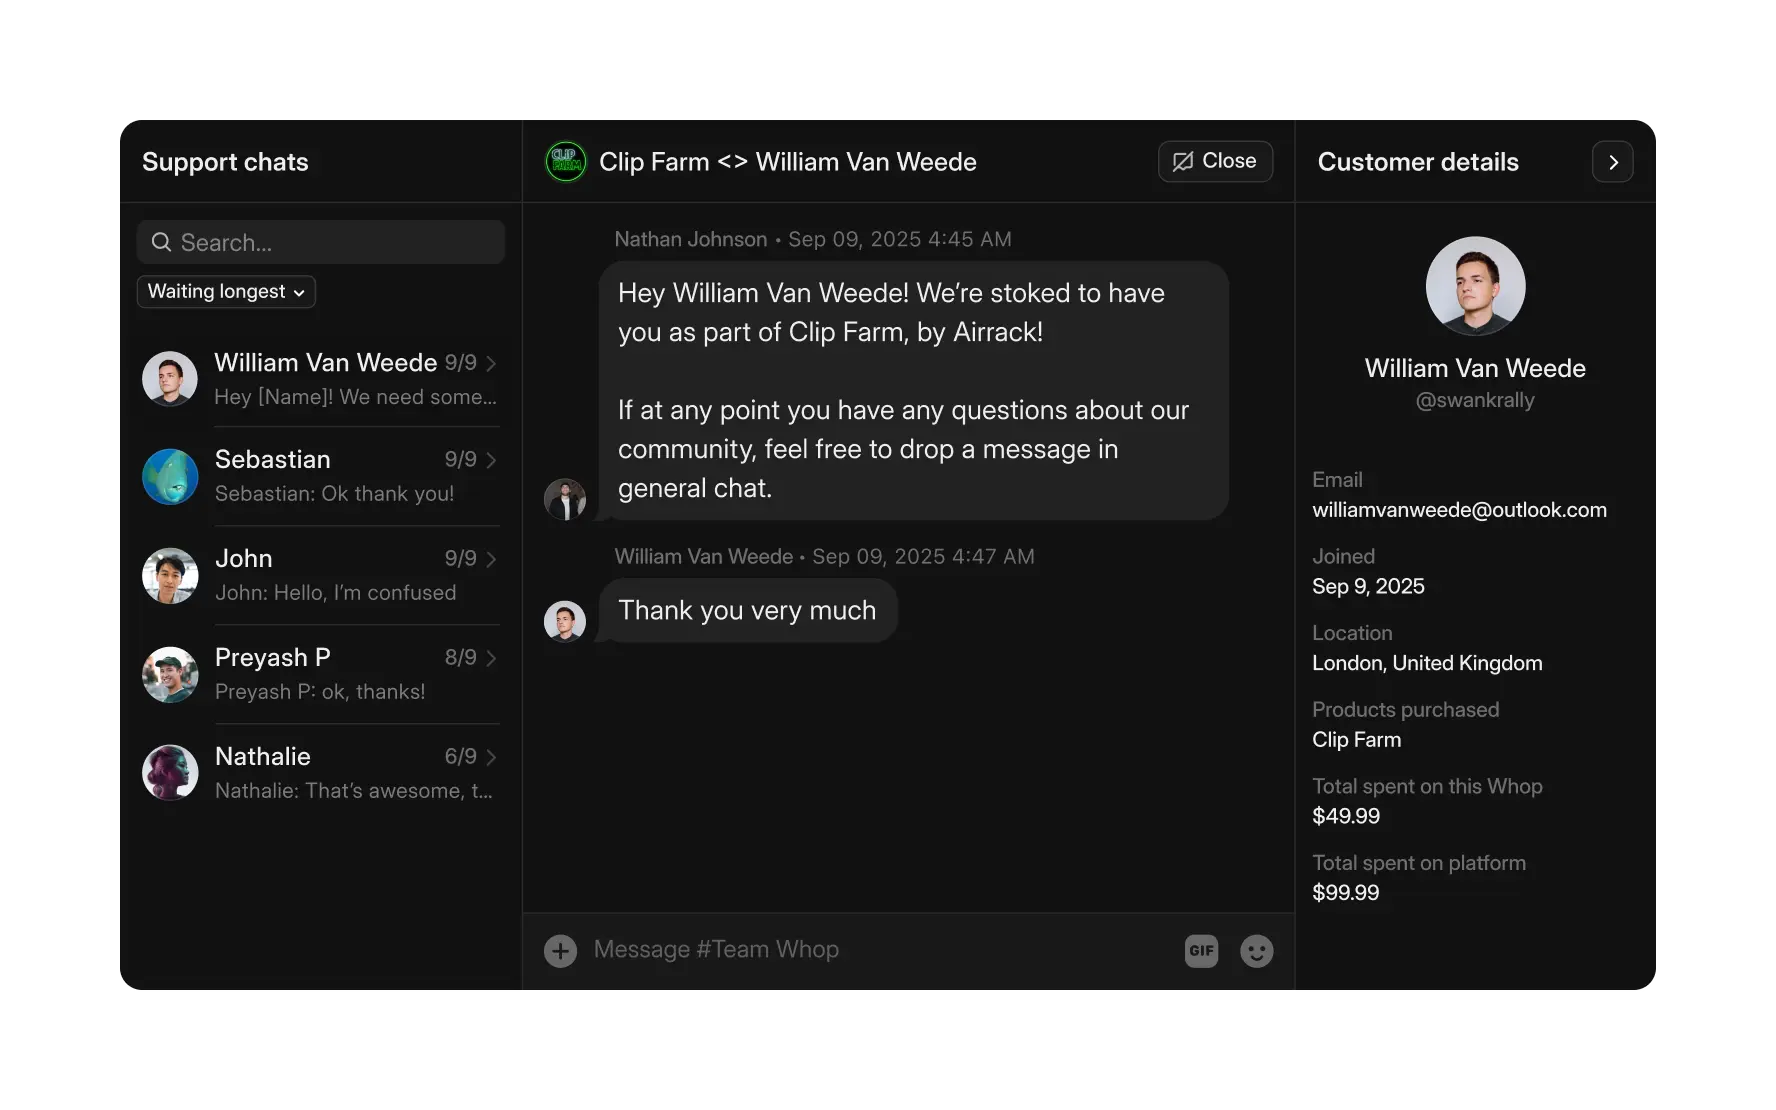Viewport: 1776px width, 1110px height.
Task: Open the emoji picker icon
Action: point(1257,951)
